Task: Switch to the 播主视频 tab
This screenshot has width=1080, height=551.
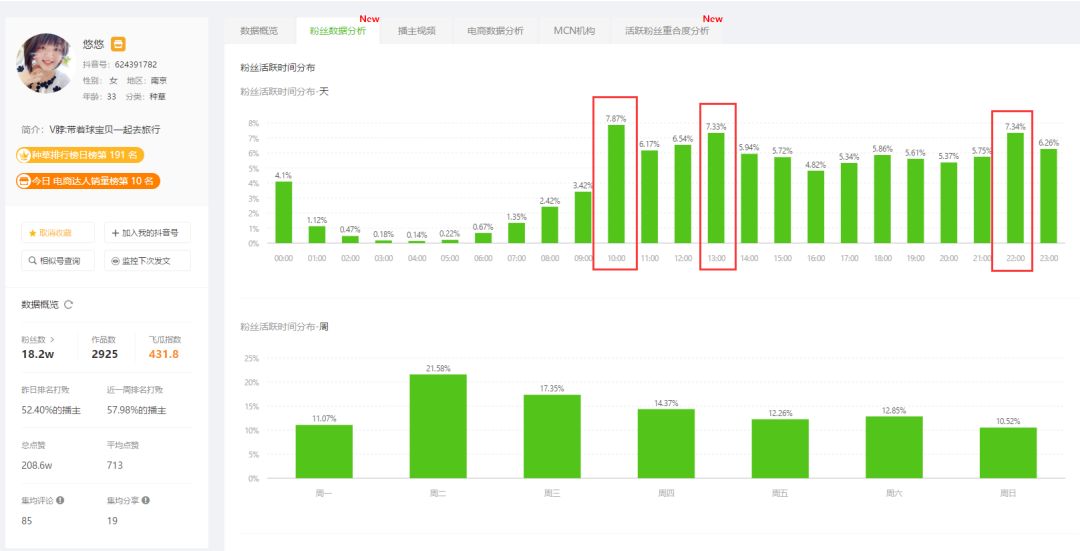Action: (x=417, y=31)
